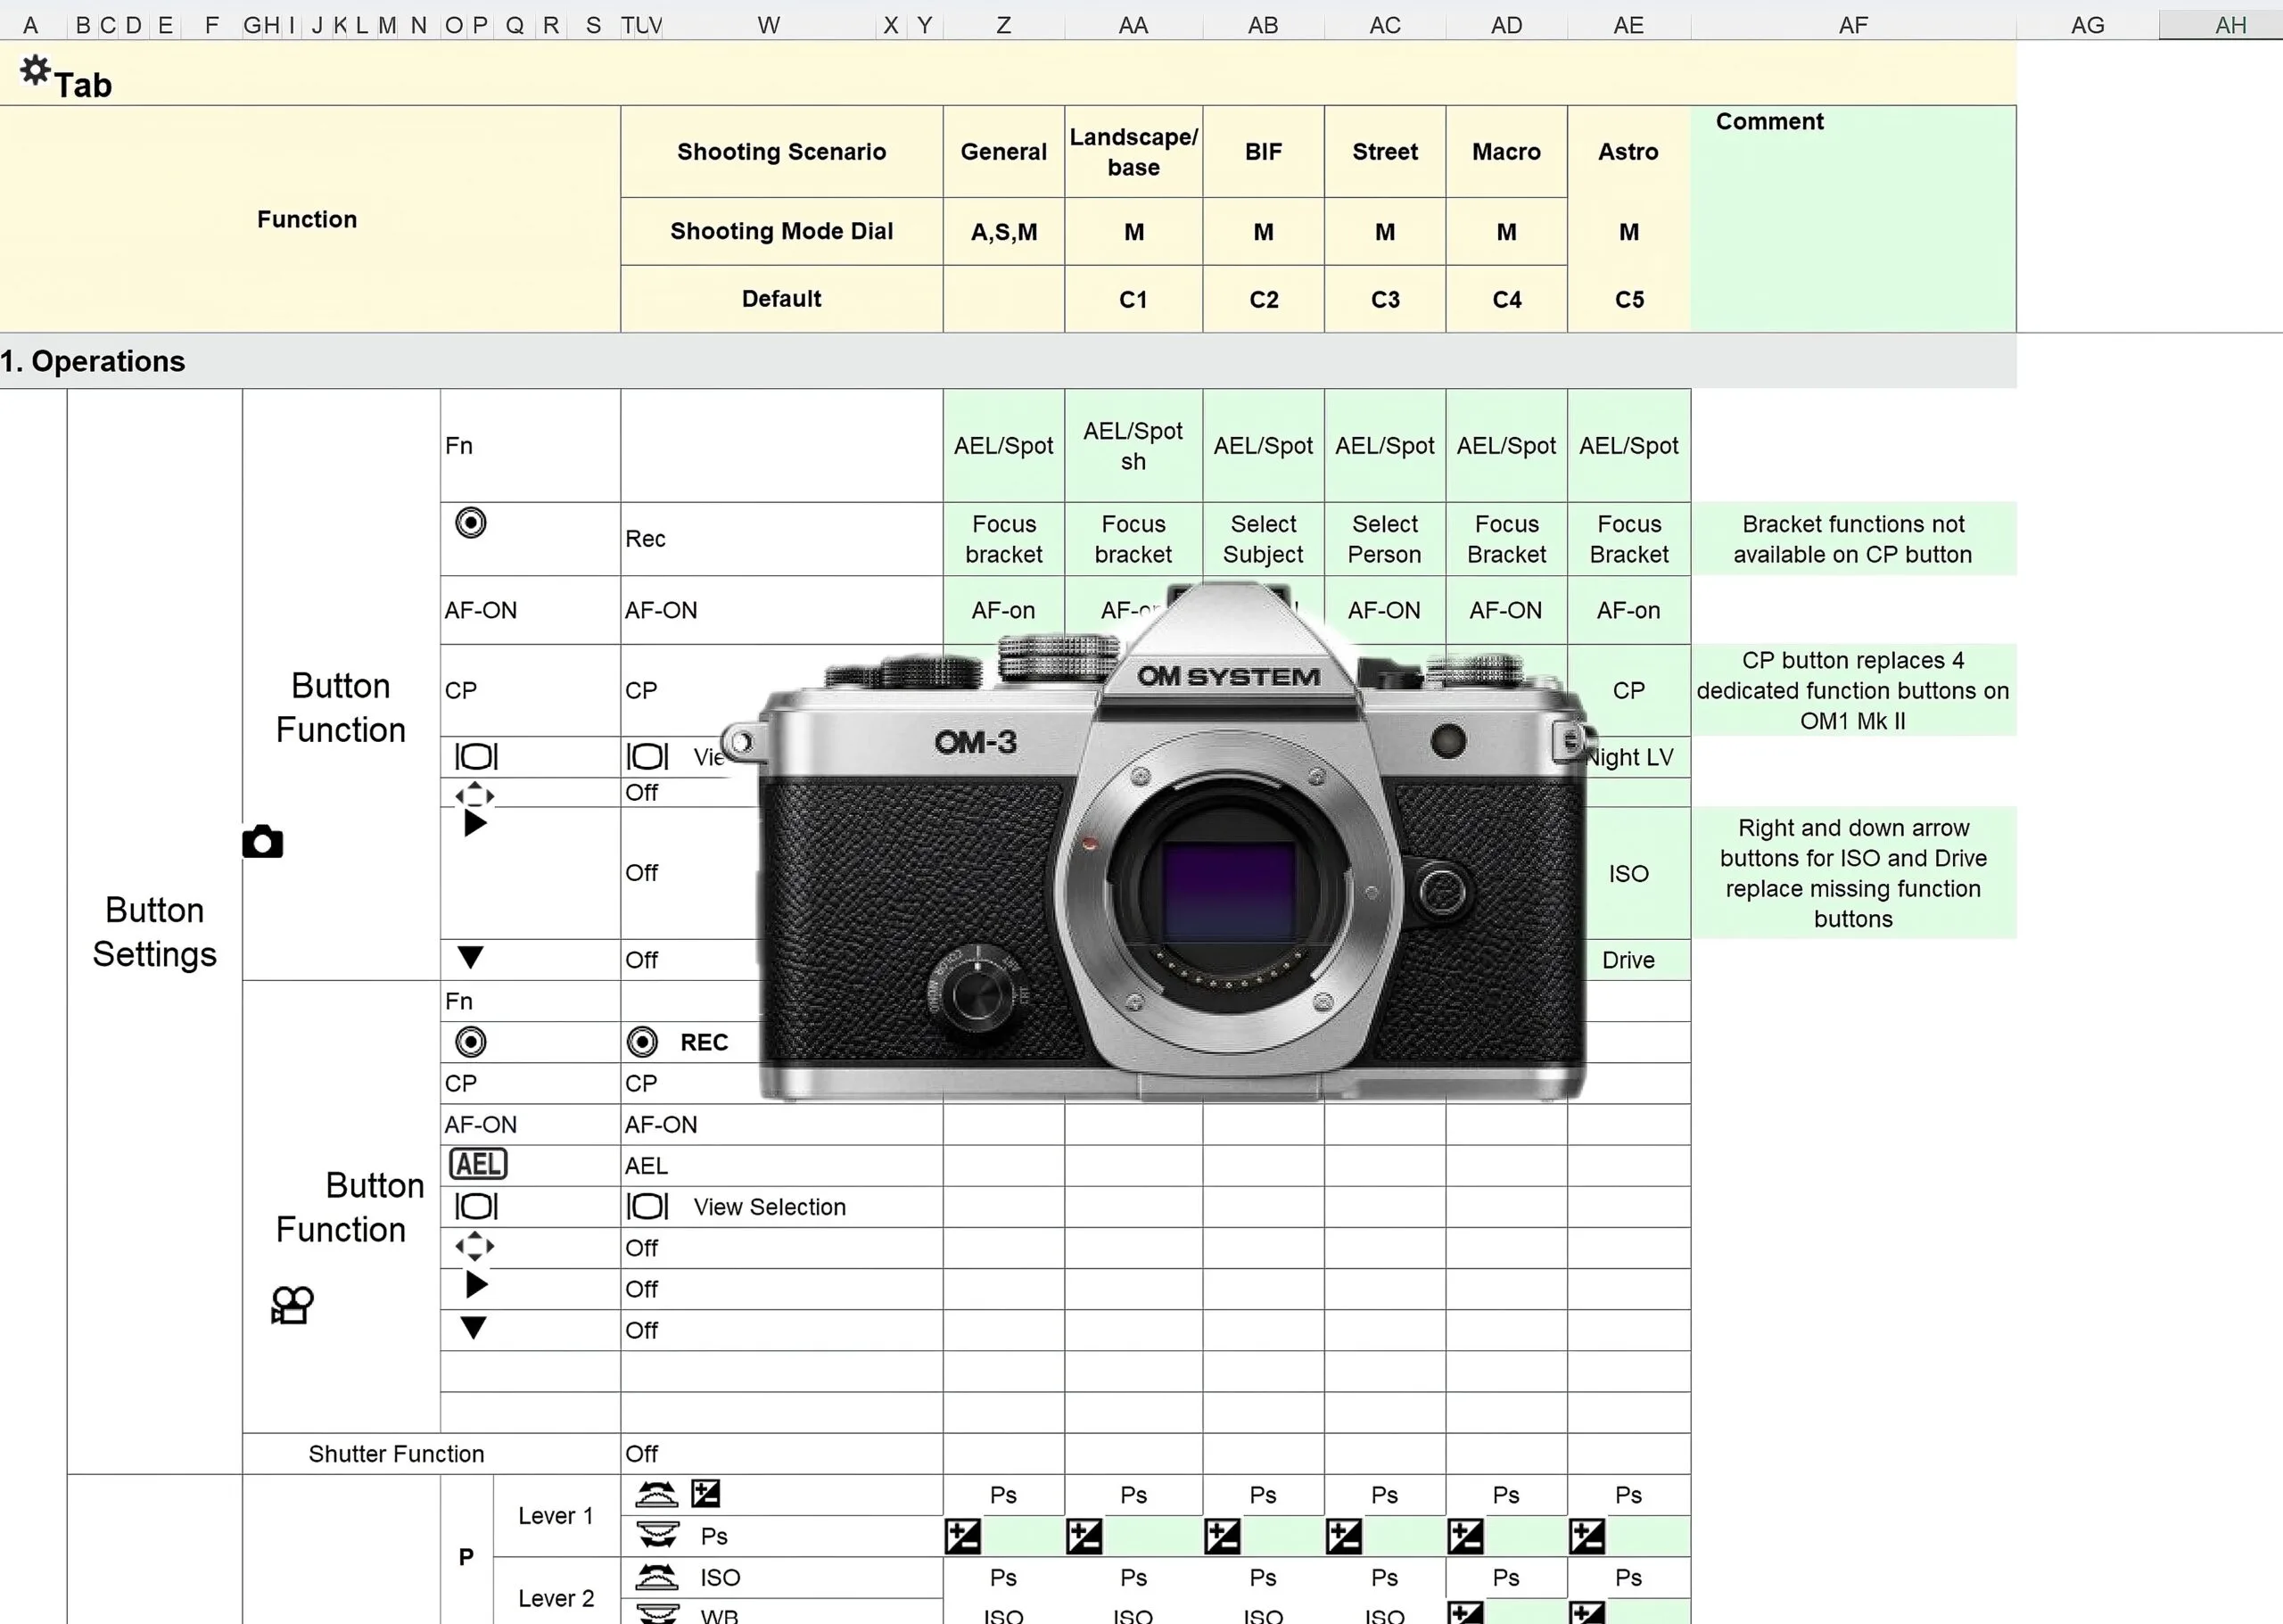
Task: Click the 'Select Person' cell
Action: [x=1385, y=539]
